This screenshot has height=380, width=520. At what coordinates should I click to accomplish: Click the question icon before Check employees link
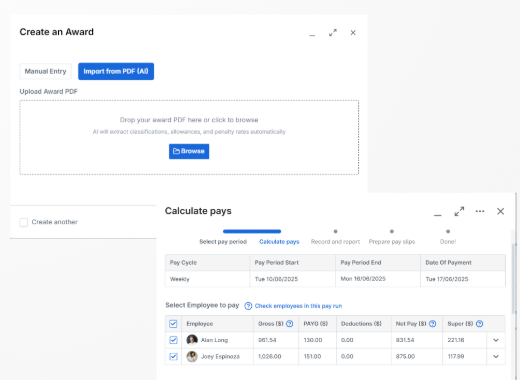click(248, 306)
